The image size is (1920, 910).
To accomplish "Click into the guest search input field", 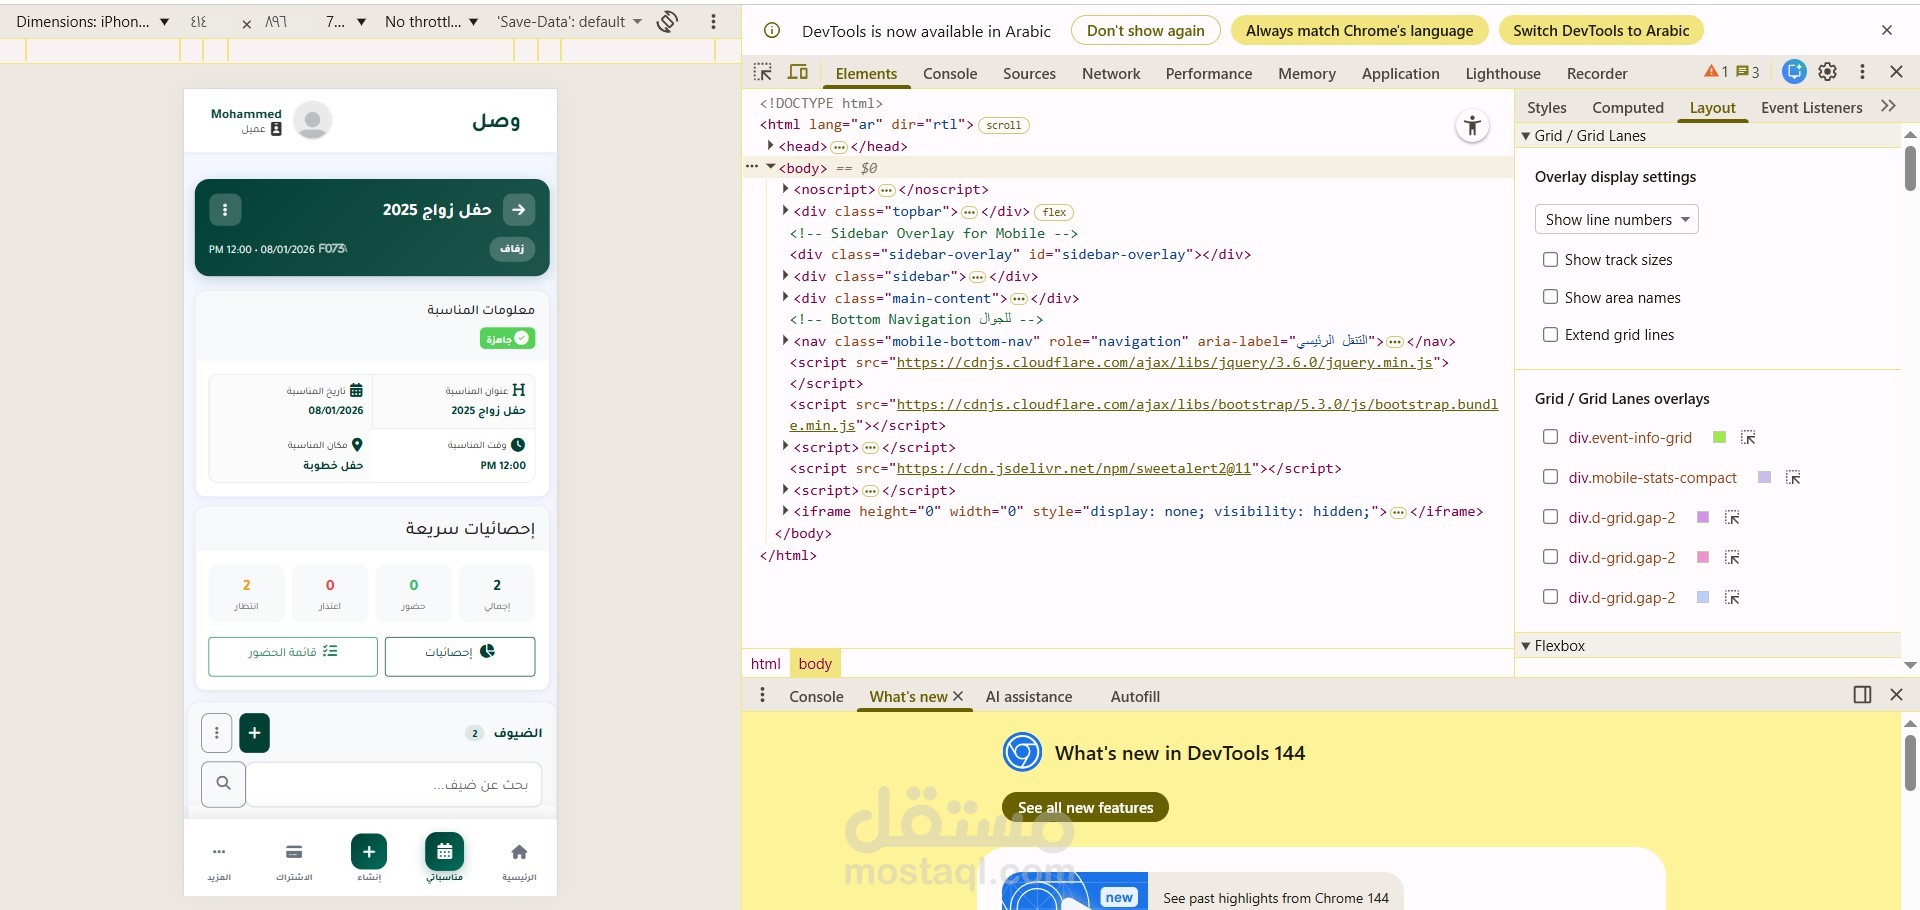I will 394,784.
